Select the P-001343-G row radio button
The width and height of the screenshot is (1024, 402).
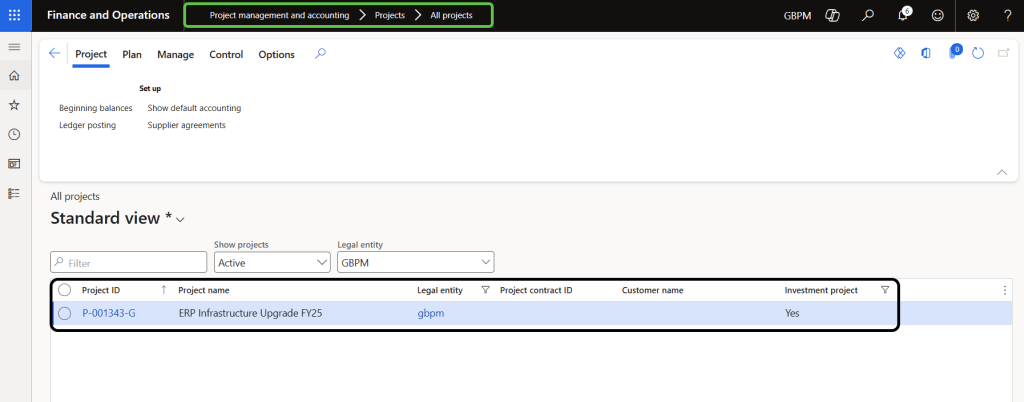point(65,313)
